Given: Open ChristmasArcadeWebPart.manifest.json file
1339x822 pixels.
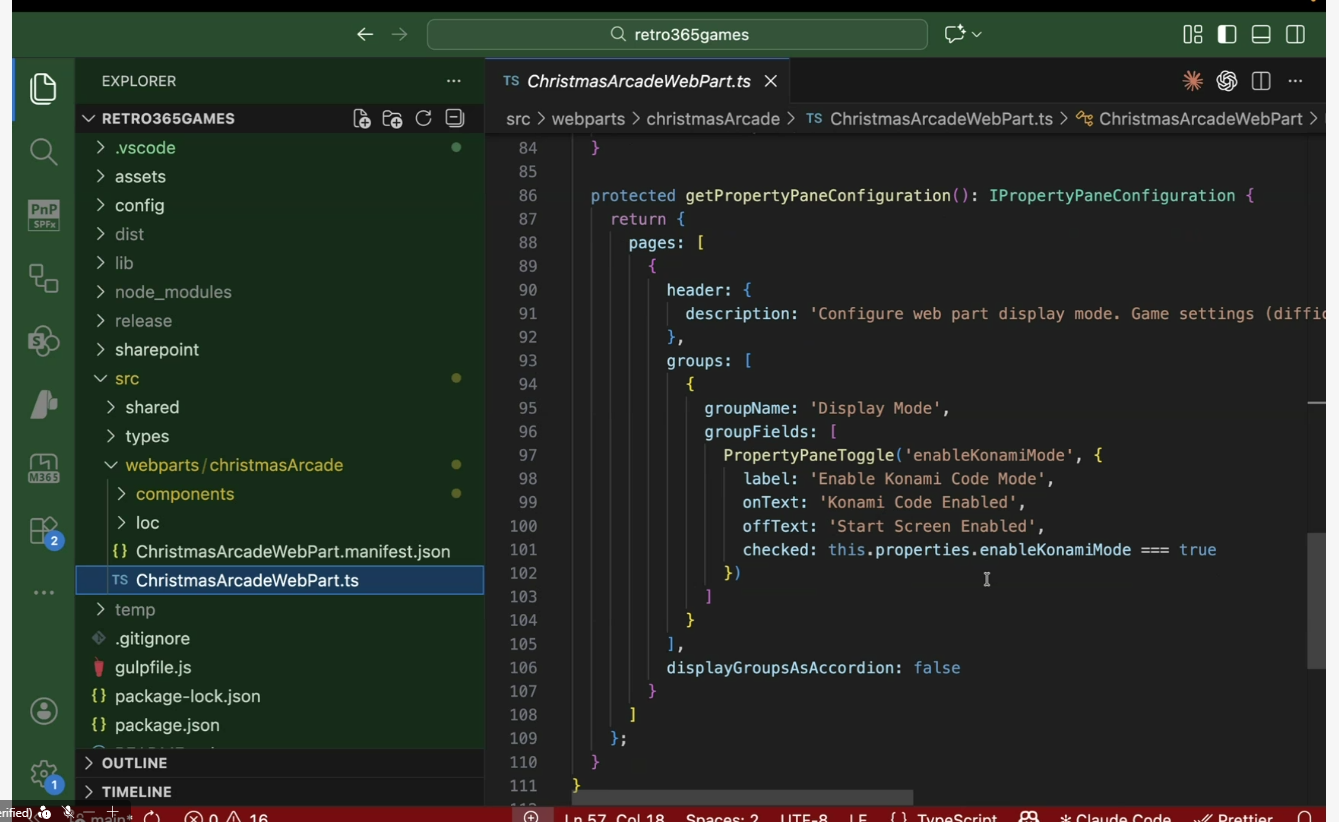Looking at the screenshot, I should [x=292, y=552].
